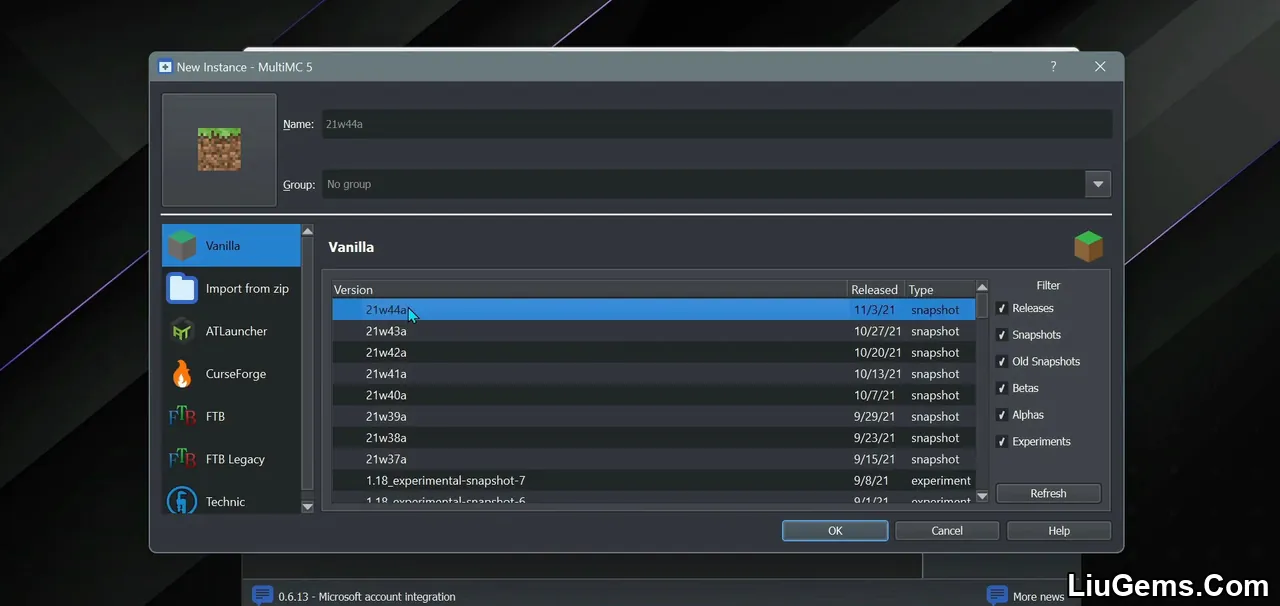Select version 21w41a row

point(654,374)
